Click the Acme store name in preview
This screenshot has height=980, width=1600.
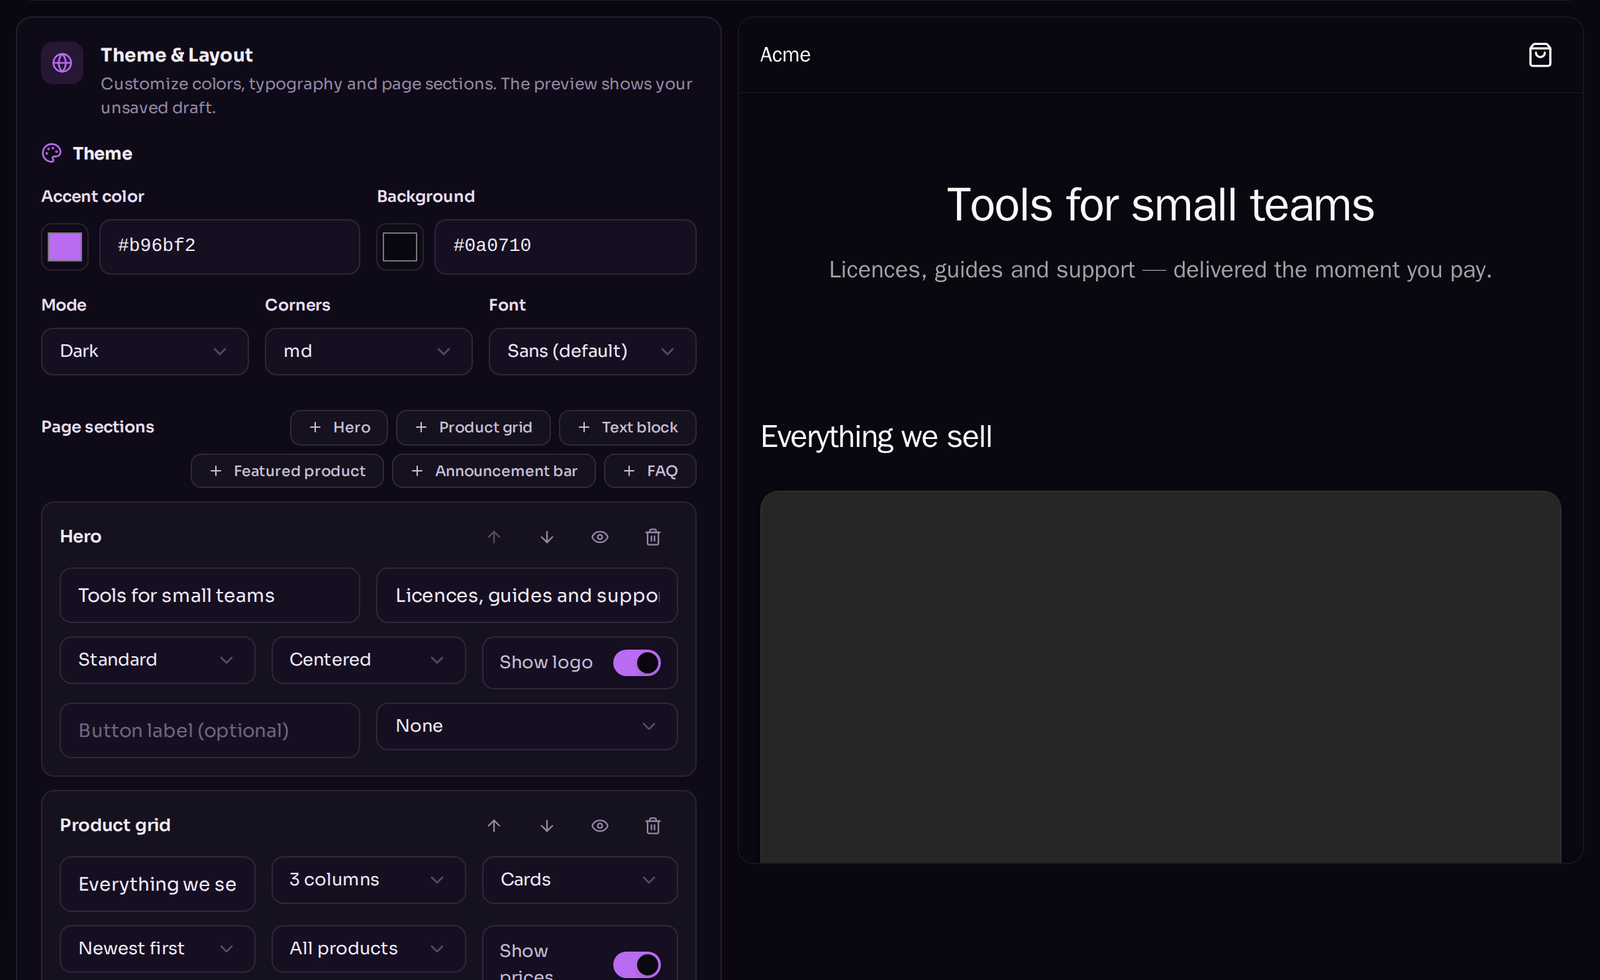pos(785,55)
